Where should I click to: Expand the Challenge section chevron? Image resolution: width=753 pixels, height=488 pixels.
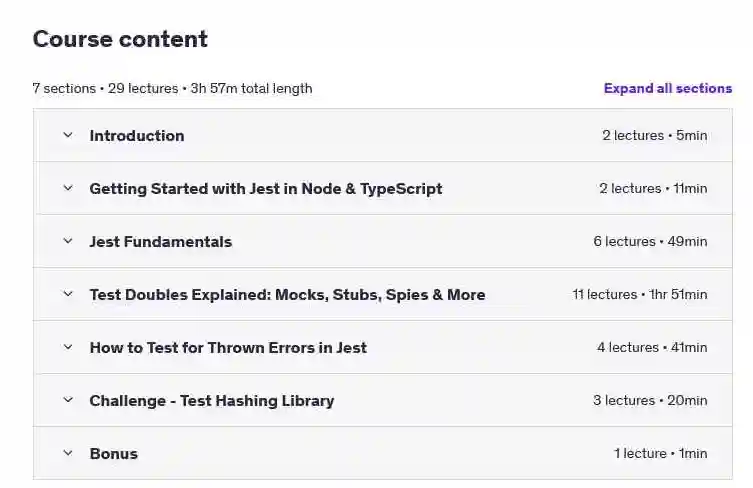click(x=68, y=399)
